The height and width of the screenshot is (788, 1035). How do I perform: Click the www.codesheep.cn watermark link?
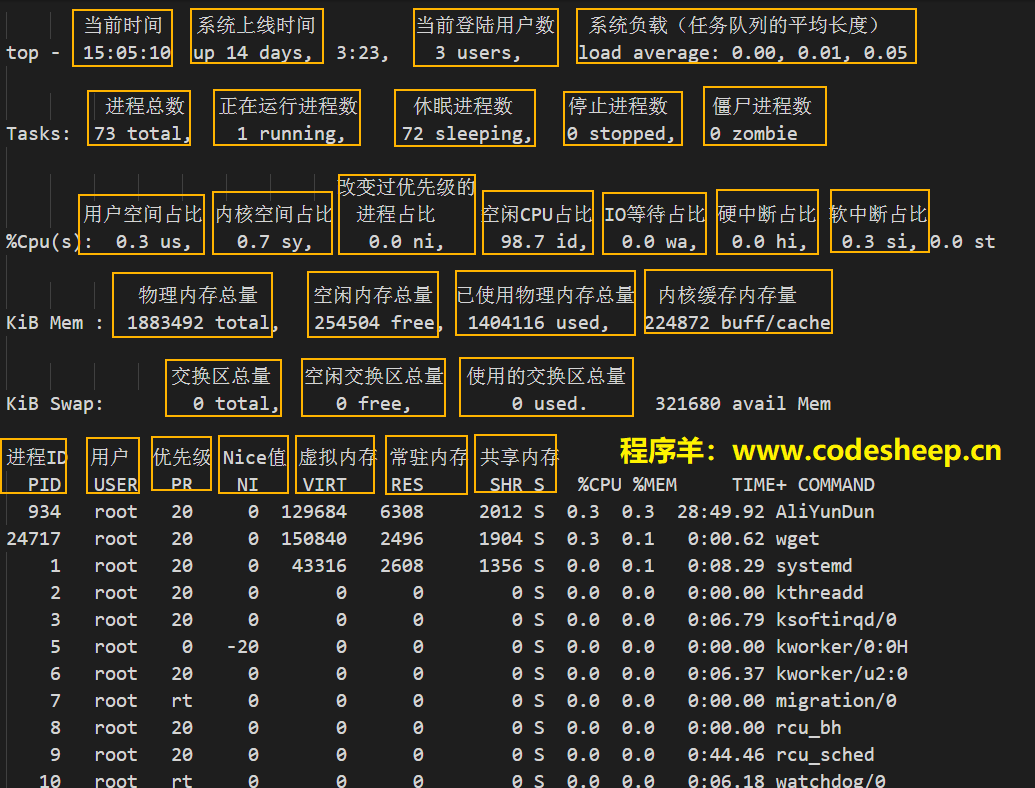click(x=866, y=451)
